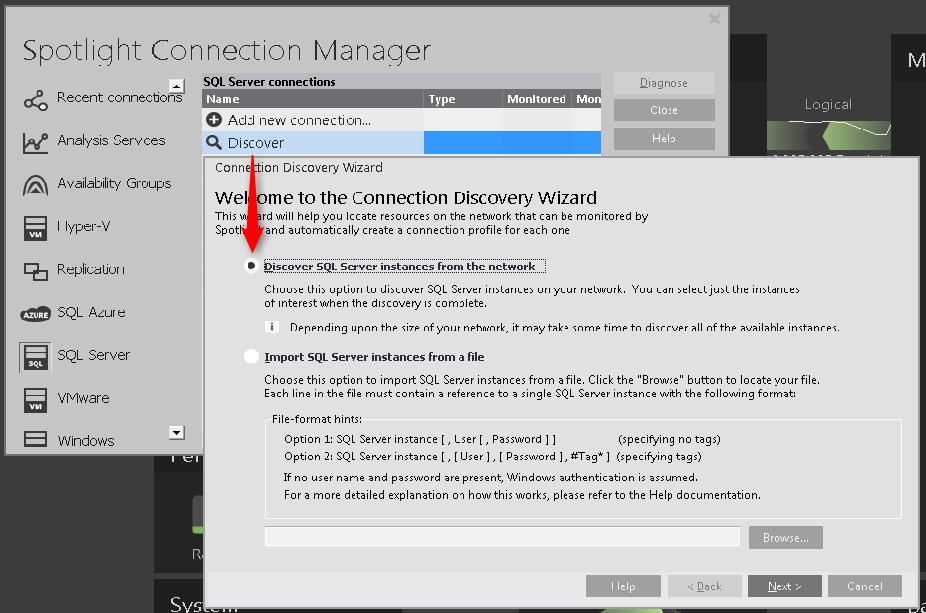
Task: Choose Import SQL Server instances from file
Action: point(251,357)
